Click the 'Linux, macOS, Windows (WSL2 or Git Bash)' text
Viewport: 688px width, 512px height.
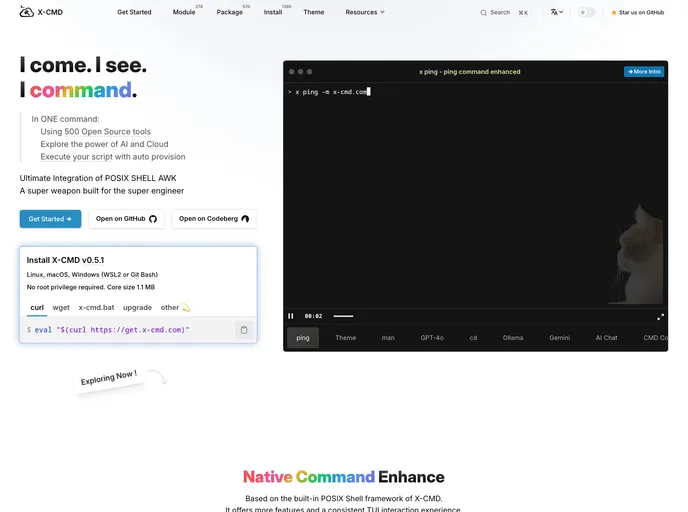tap(92, 275)
